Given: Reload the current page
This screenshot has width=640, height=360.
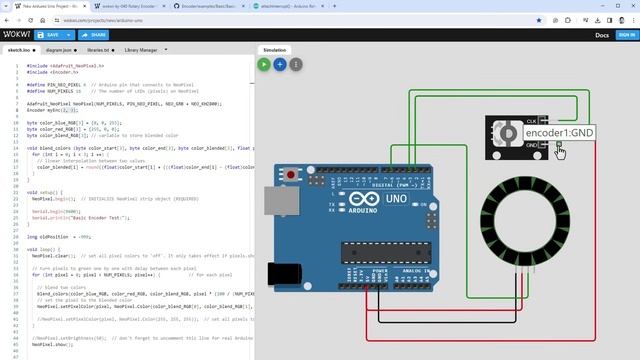Looking at the screenshot, I should click(x=31, y=20).
